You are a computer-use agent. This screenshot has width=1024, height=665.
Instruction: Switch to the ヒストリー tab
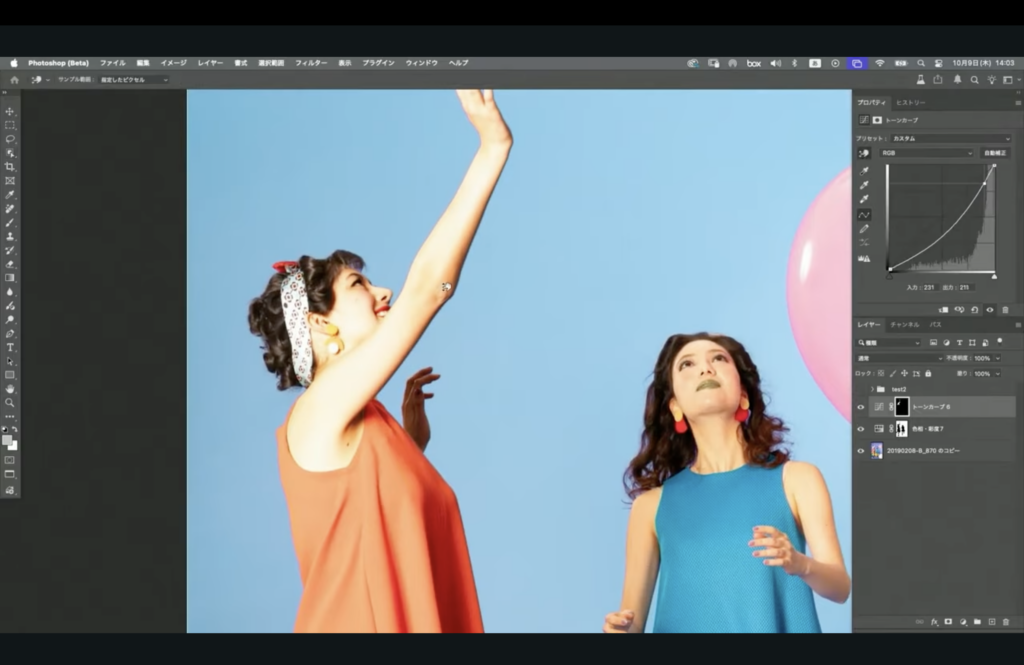[910, 103]
